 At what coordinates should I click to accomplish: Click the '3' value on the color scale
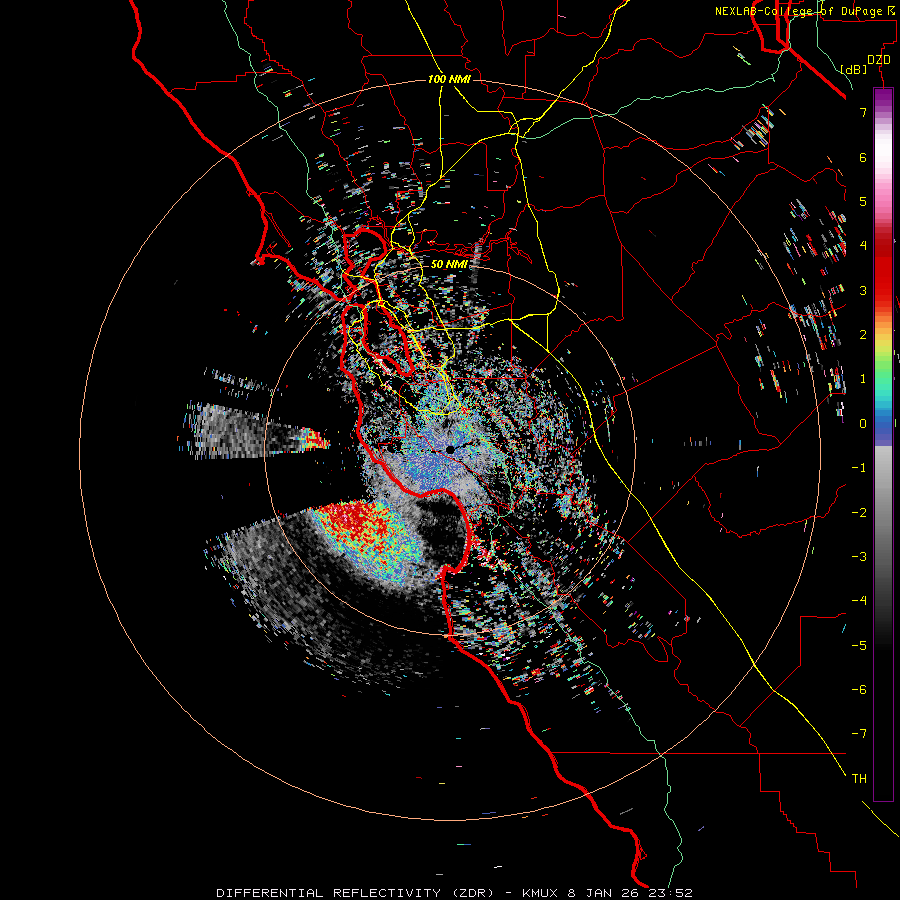point(863,290)
